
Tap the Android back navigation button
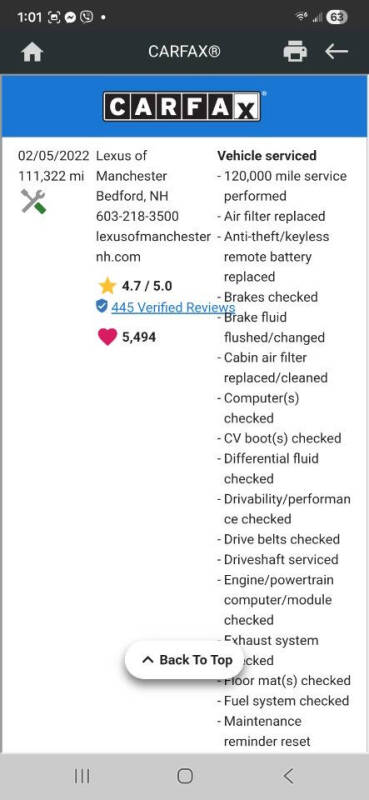coord(288,776)
